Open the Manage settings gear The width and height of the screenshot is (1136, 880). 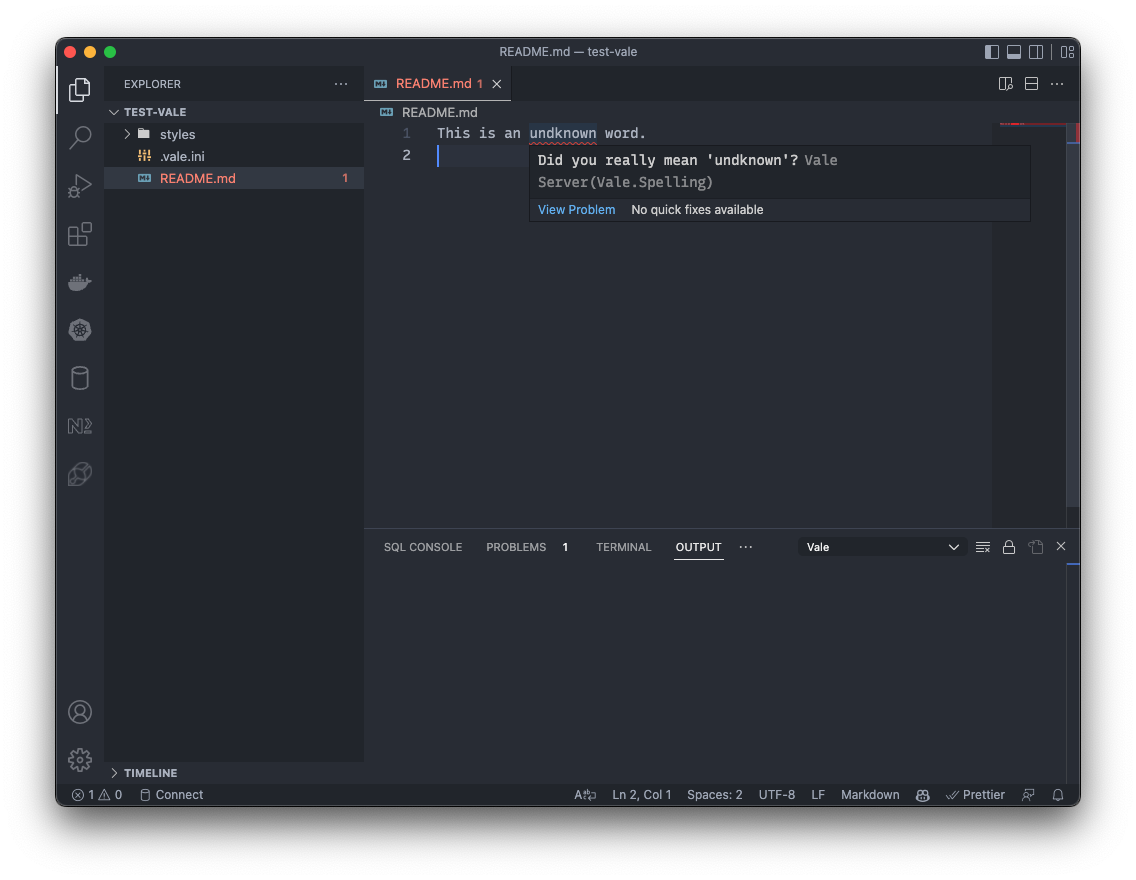click(x=80, y=760)
